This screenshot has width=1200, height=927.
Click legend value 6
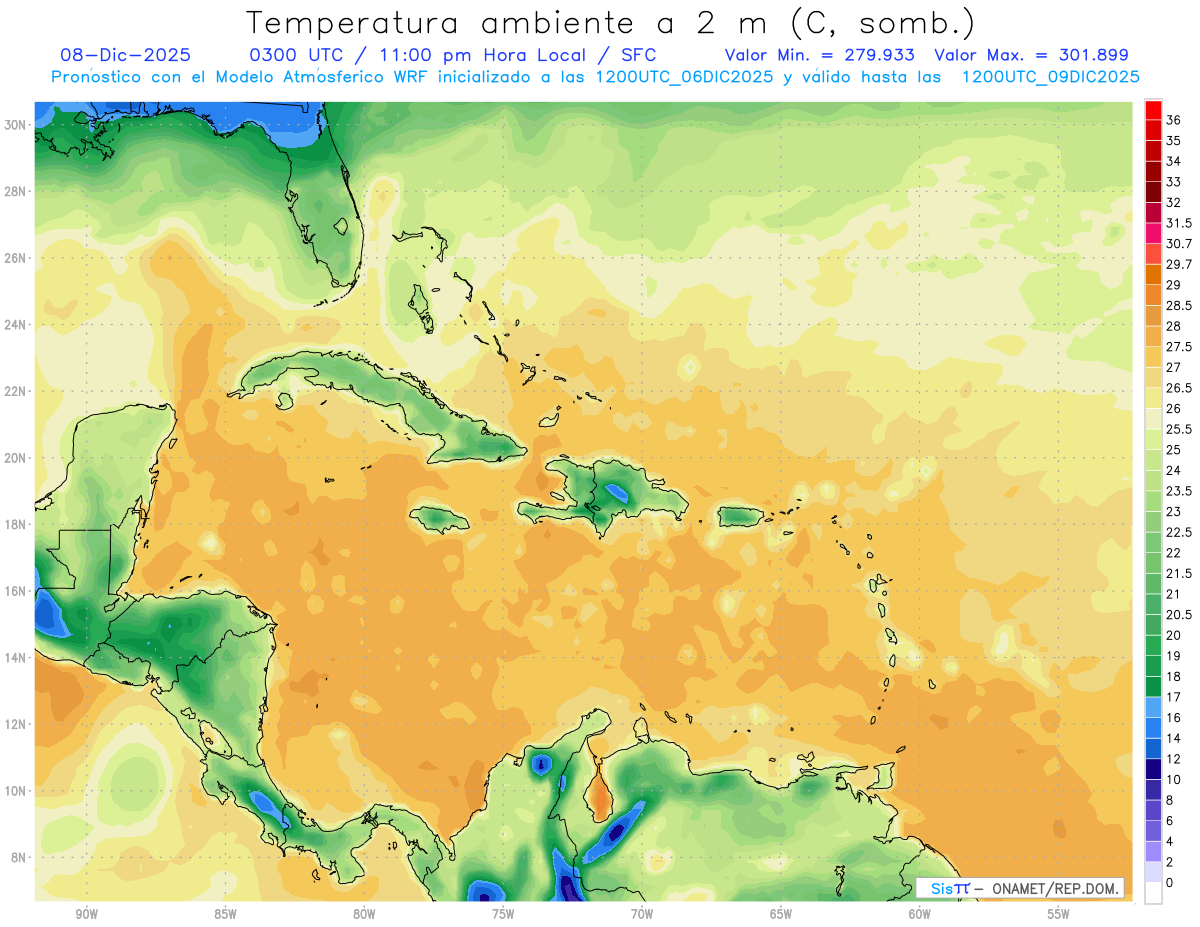[1170, 820]
